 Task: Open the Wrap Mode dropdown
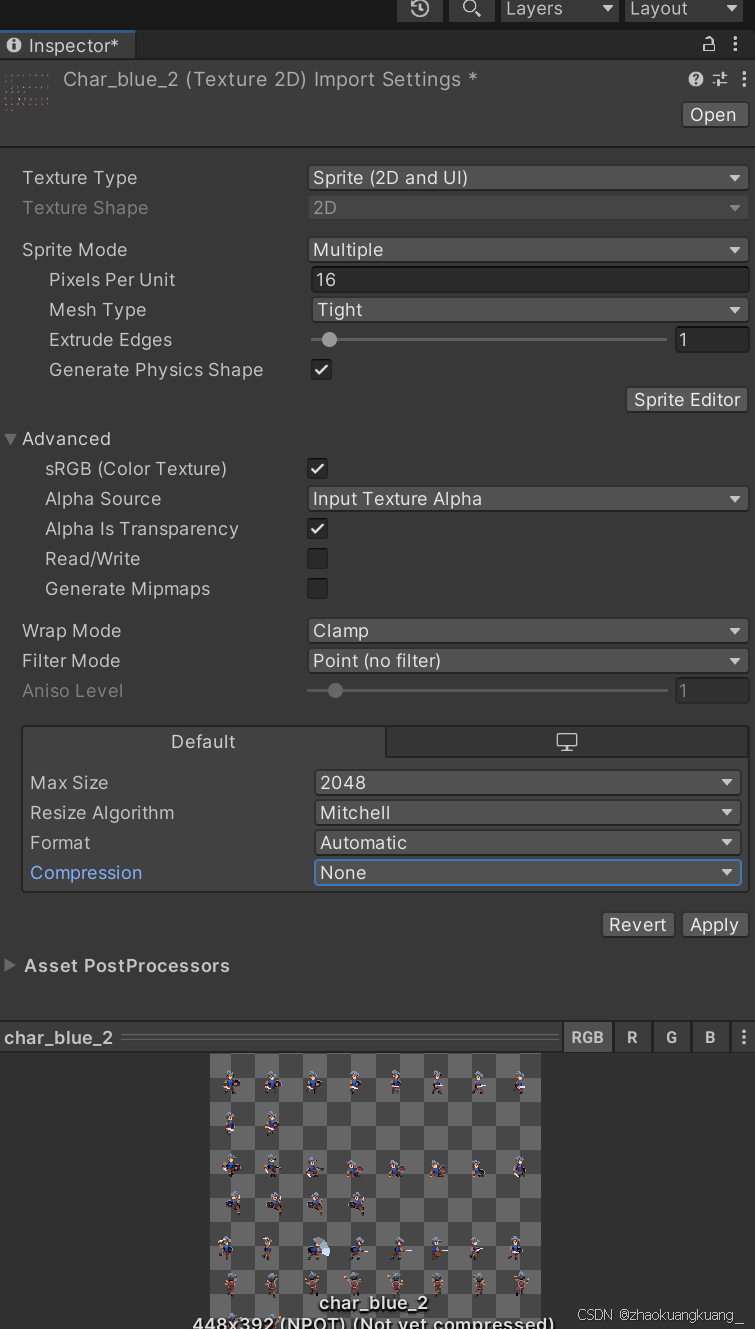(528, 631)
